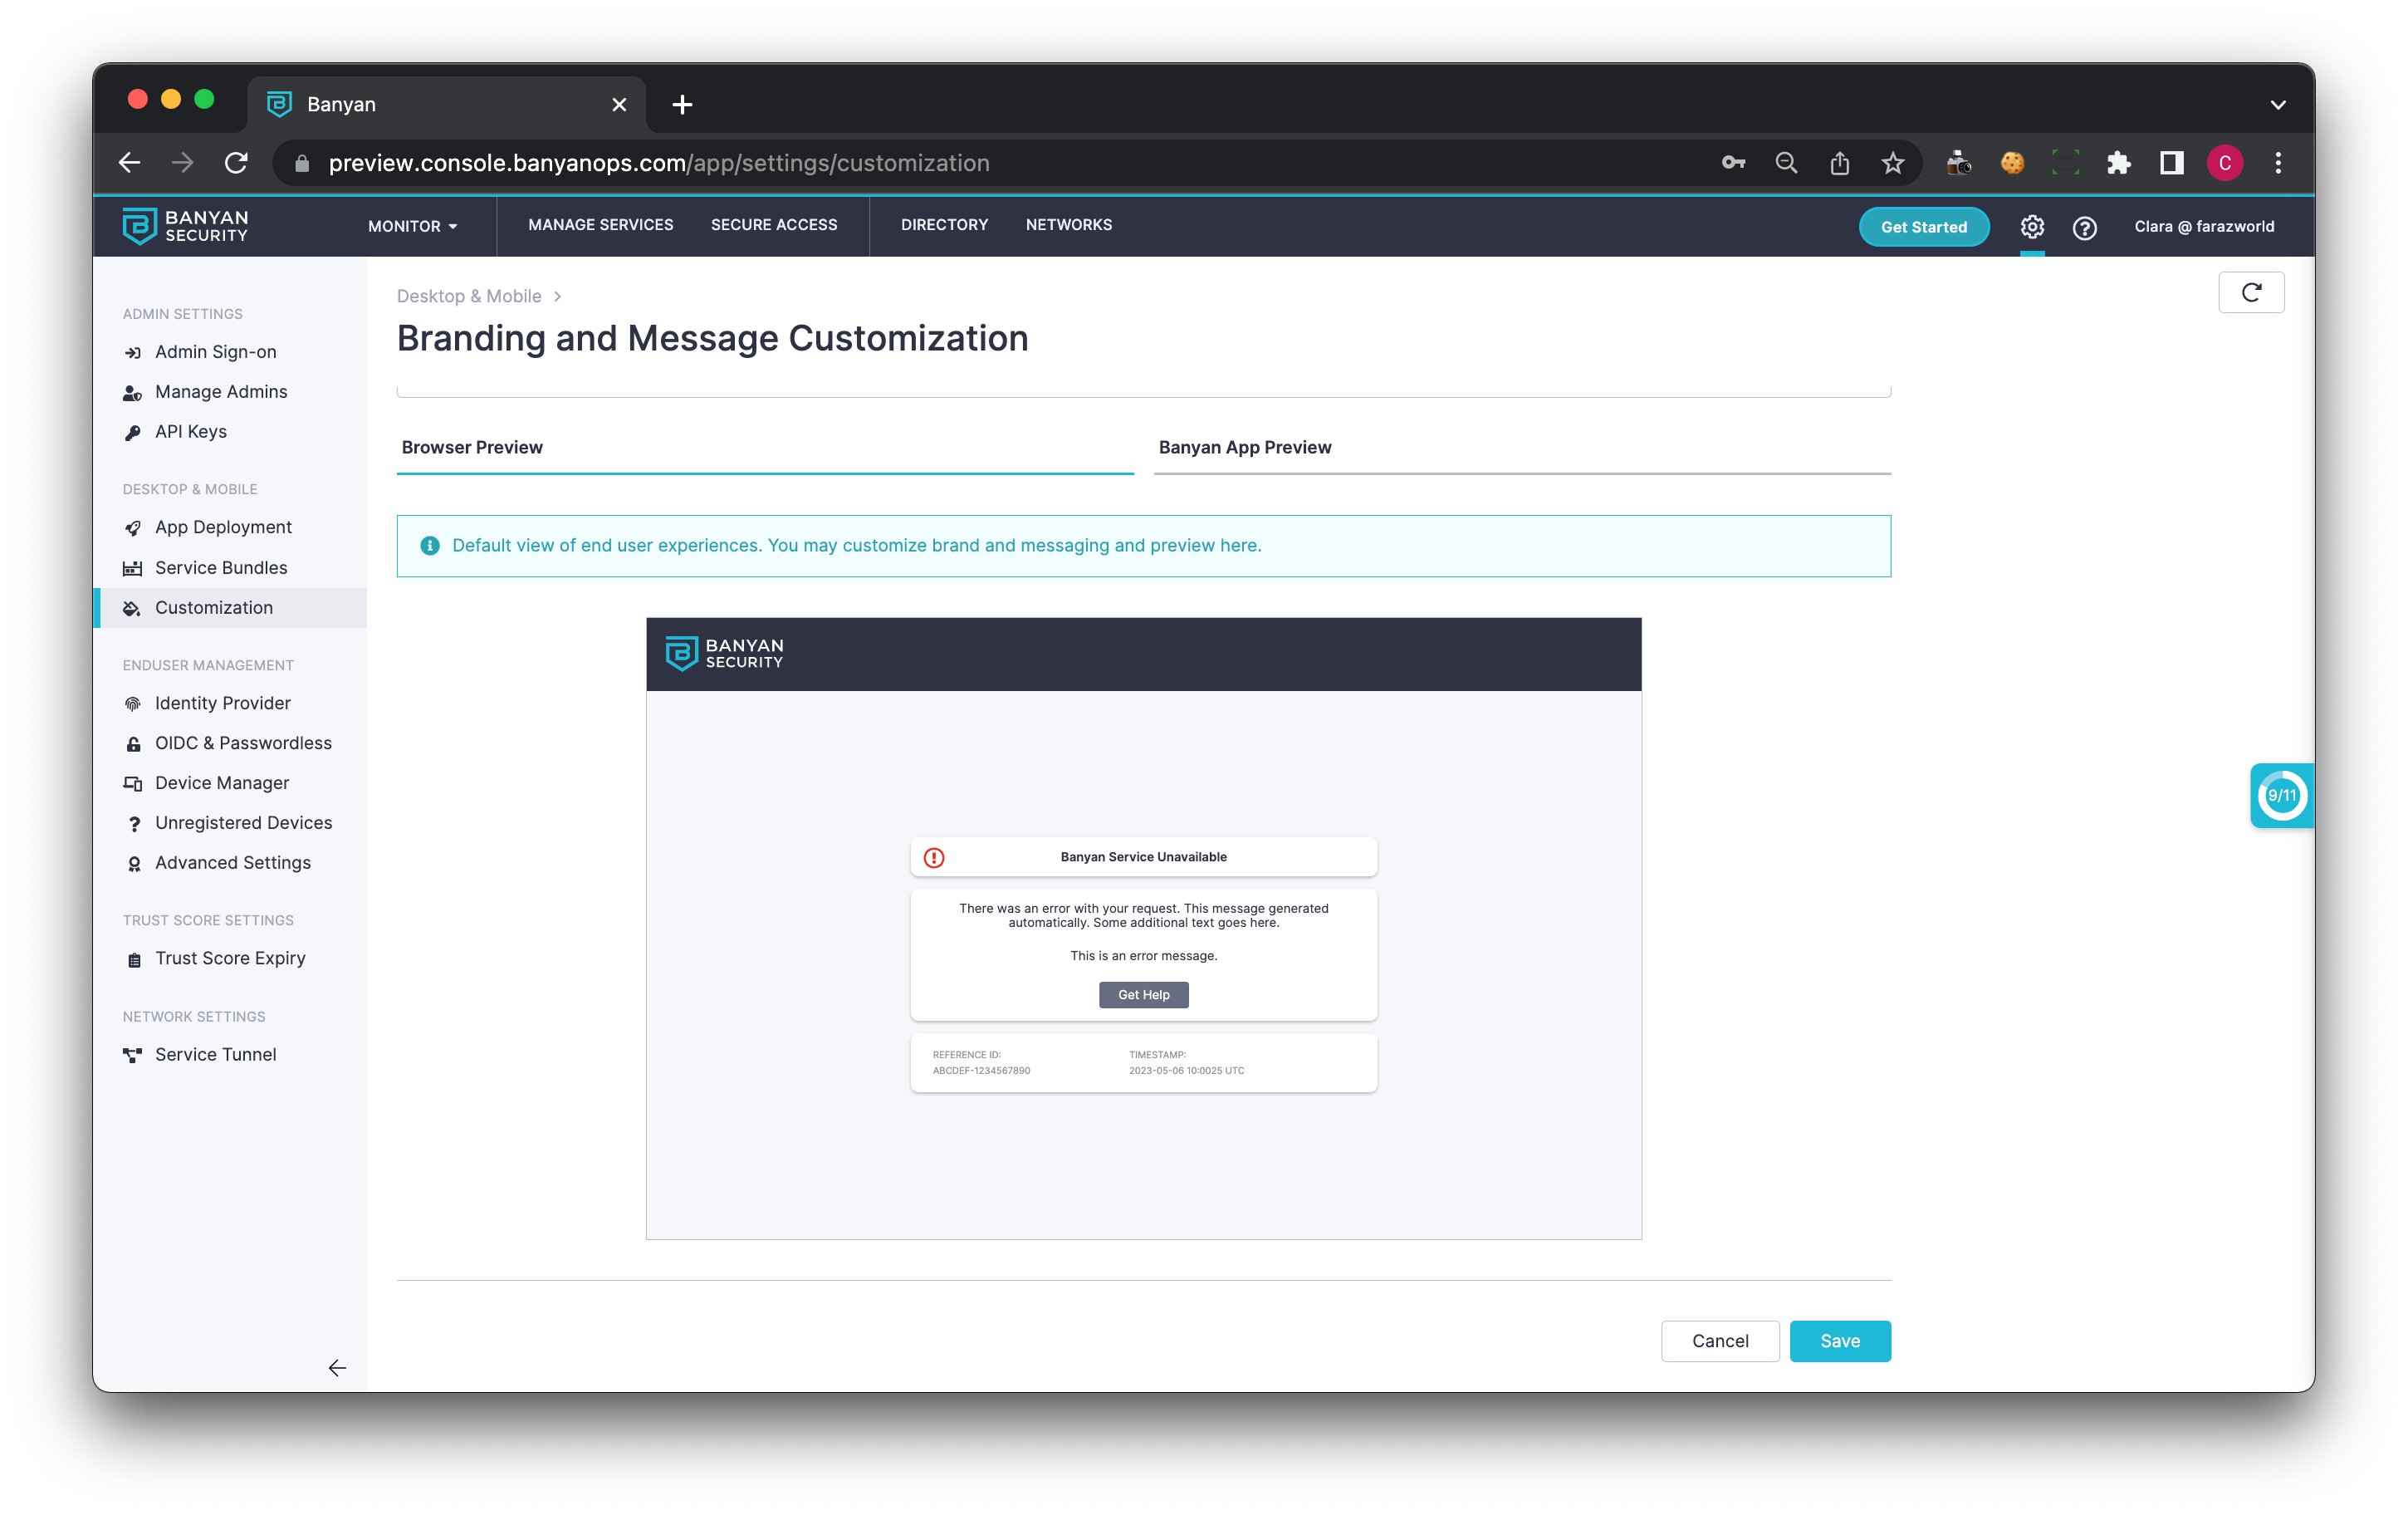Viewport: 2408px width, 1515px height.
Task: Open the Chrome three-dot menu
Action: [2278, 163]
